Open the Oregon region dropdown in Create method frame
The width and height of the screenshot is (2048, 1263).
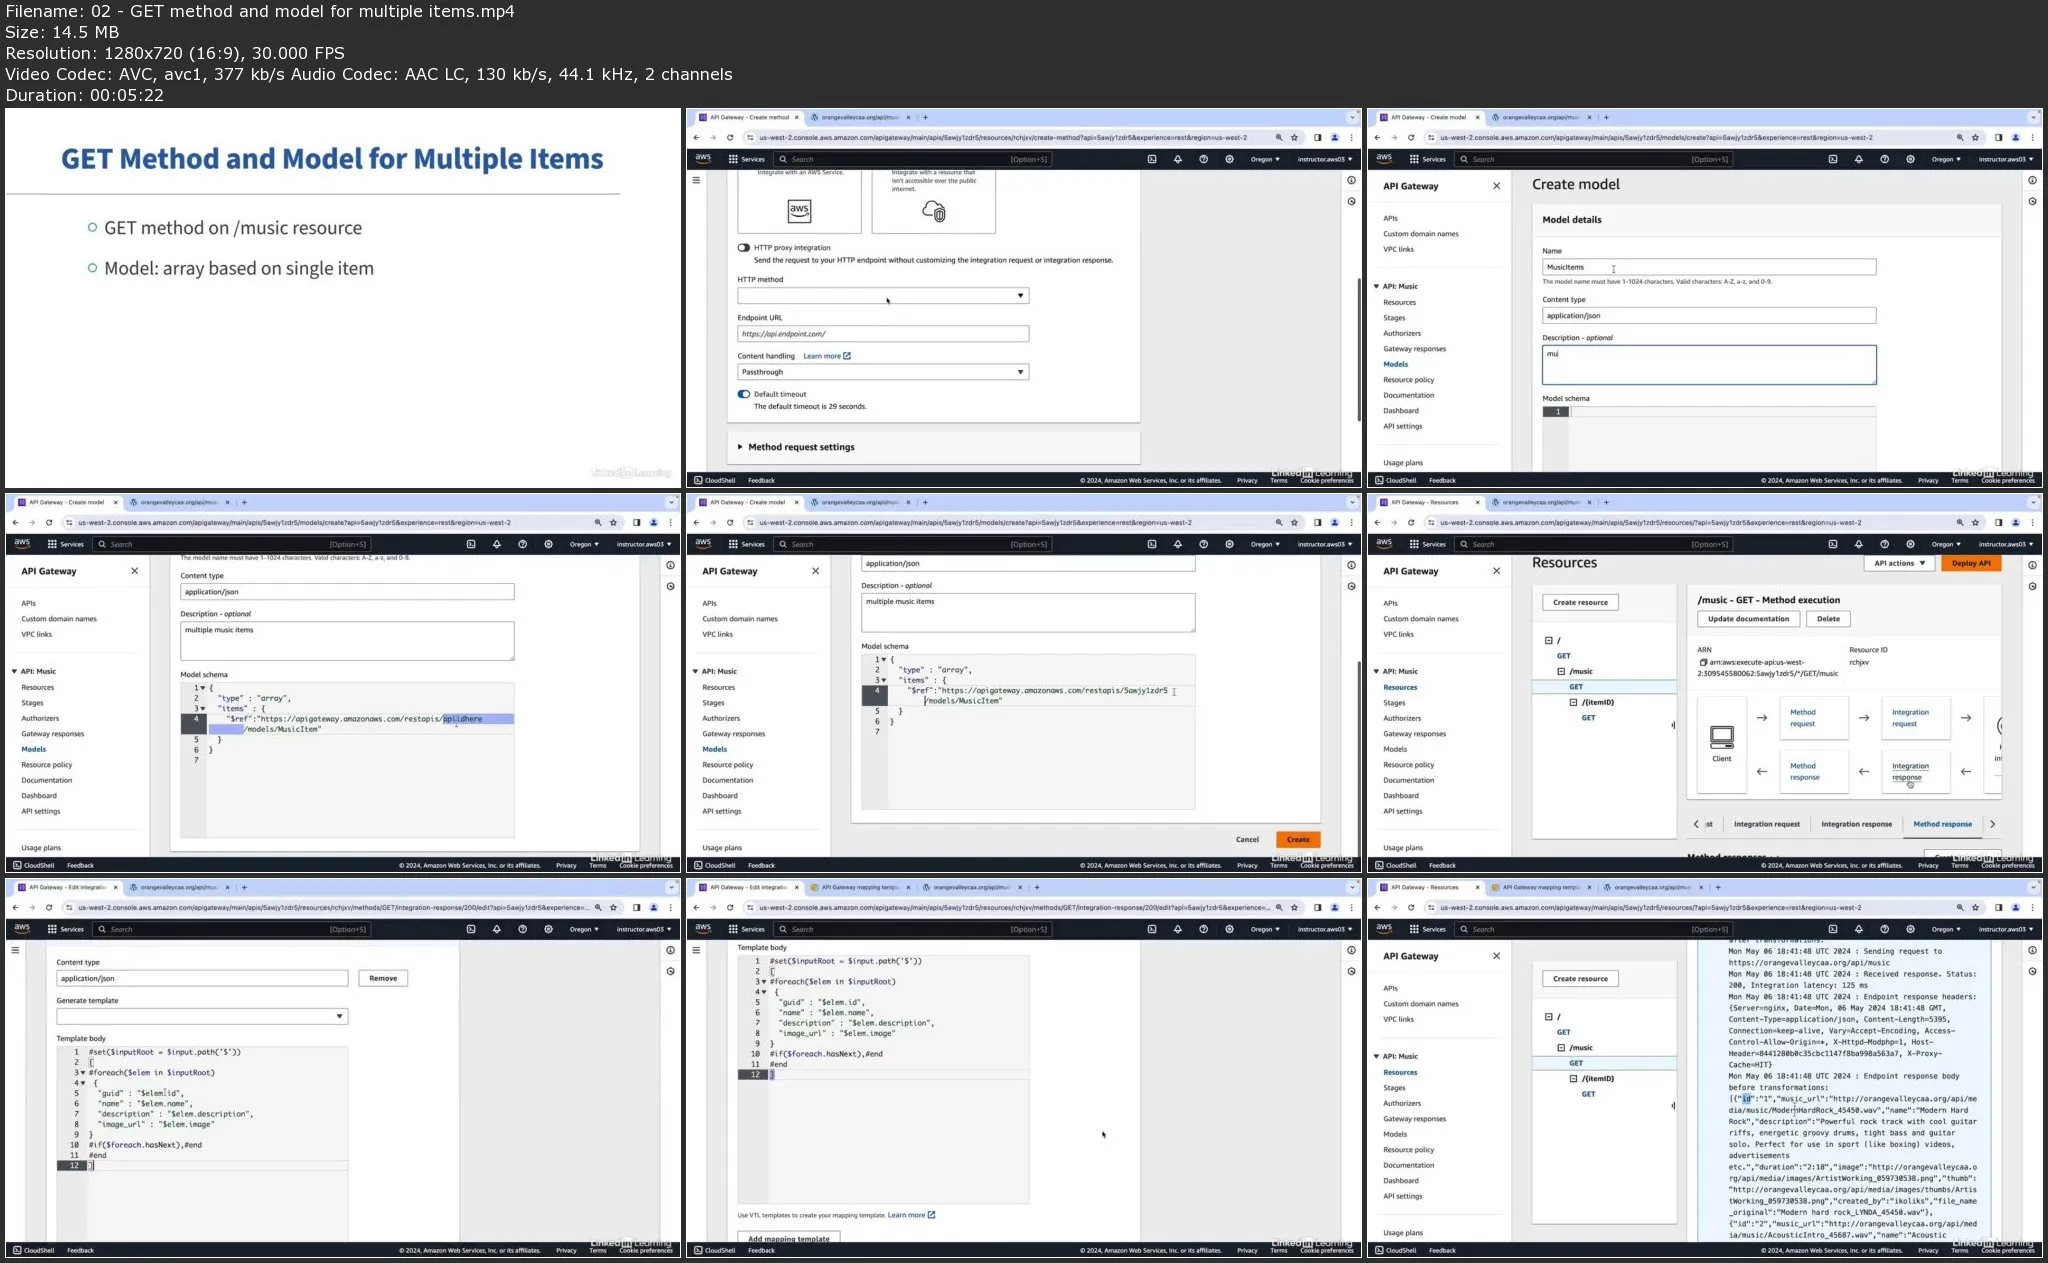pos(1264,159)
